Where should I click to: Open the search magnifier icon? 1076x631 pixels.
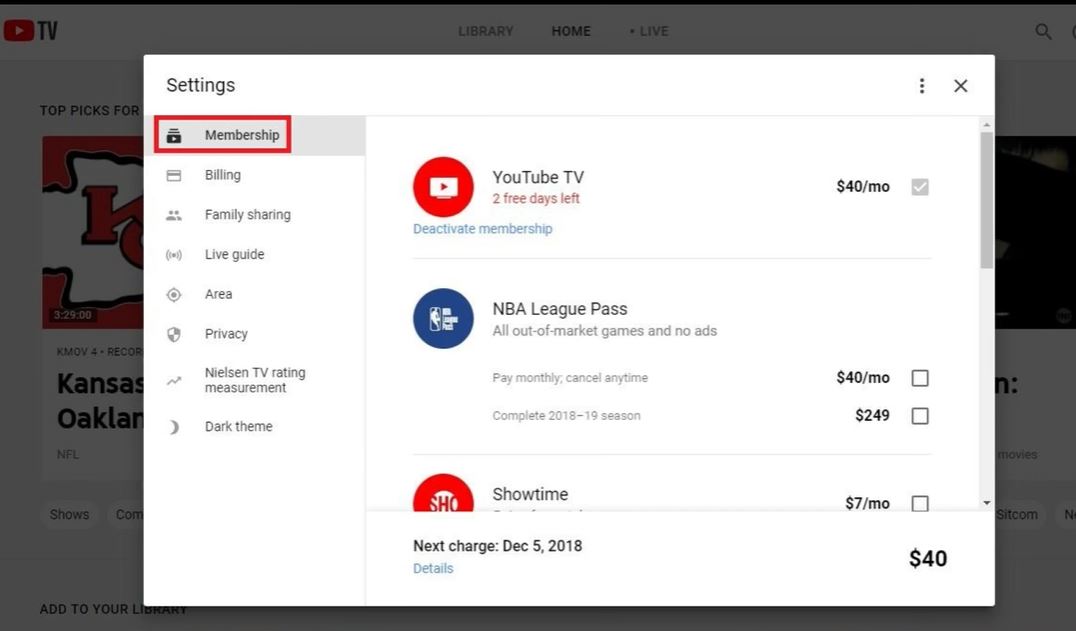click(1043, 32)
